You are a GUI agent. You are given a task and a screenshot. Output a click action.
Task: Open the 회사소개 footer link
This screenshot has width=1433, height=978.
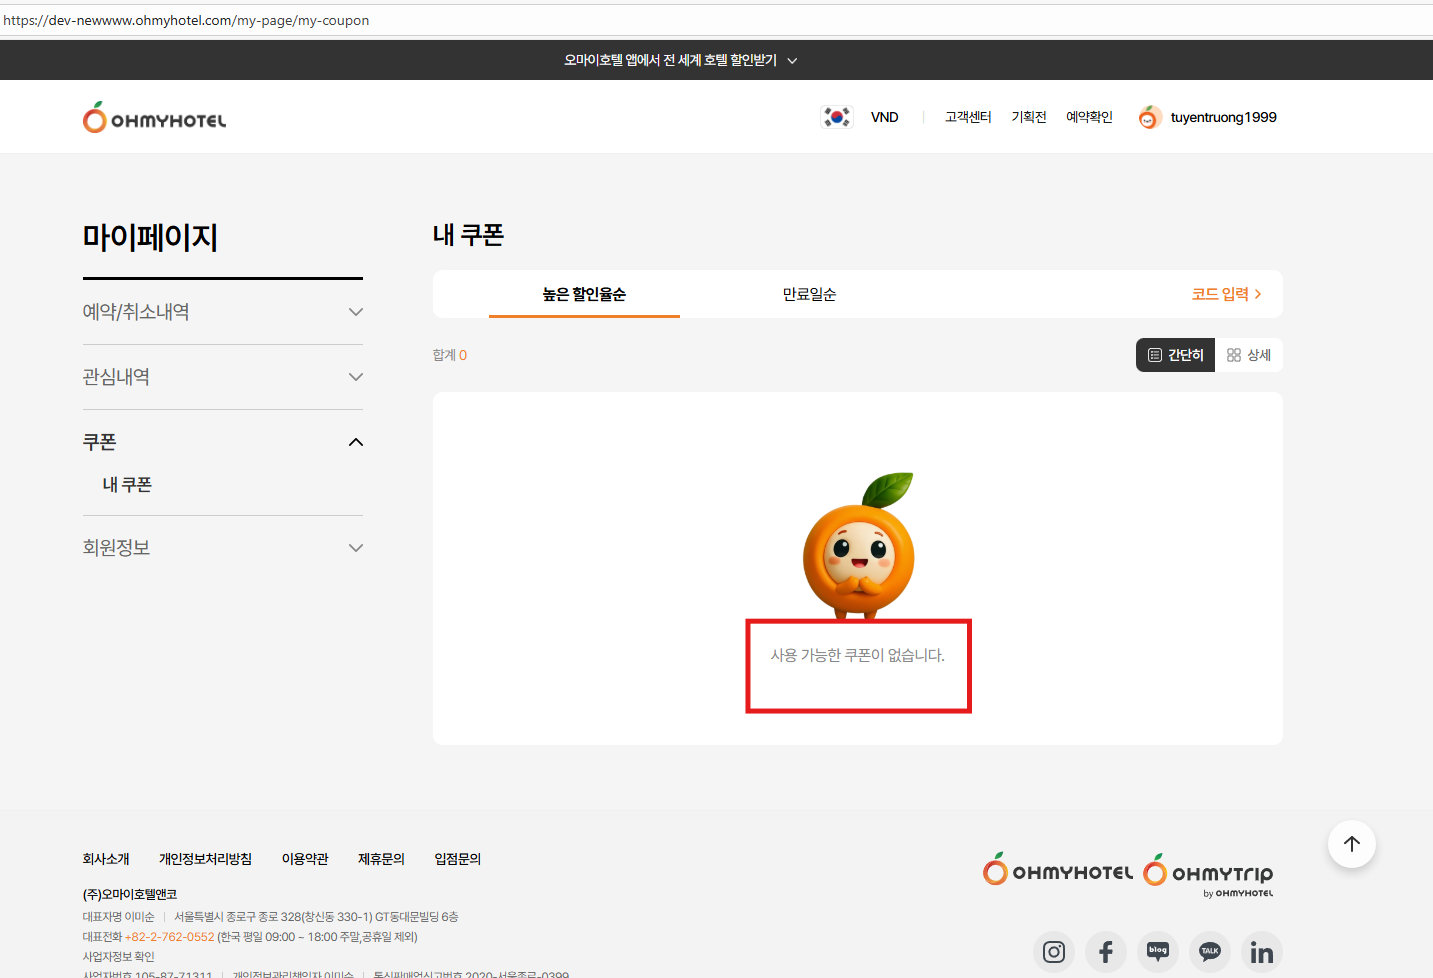point(106,859)
